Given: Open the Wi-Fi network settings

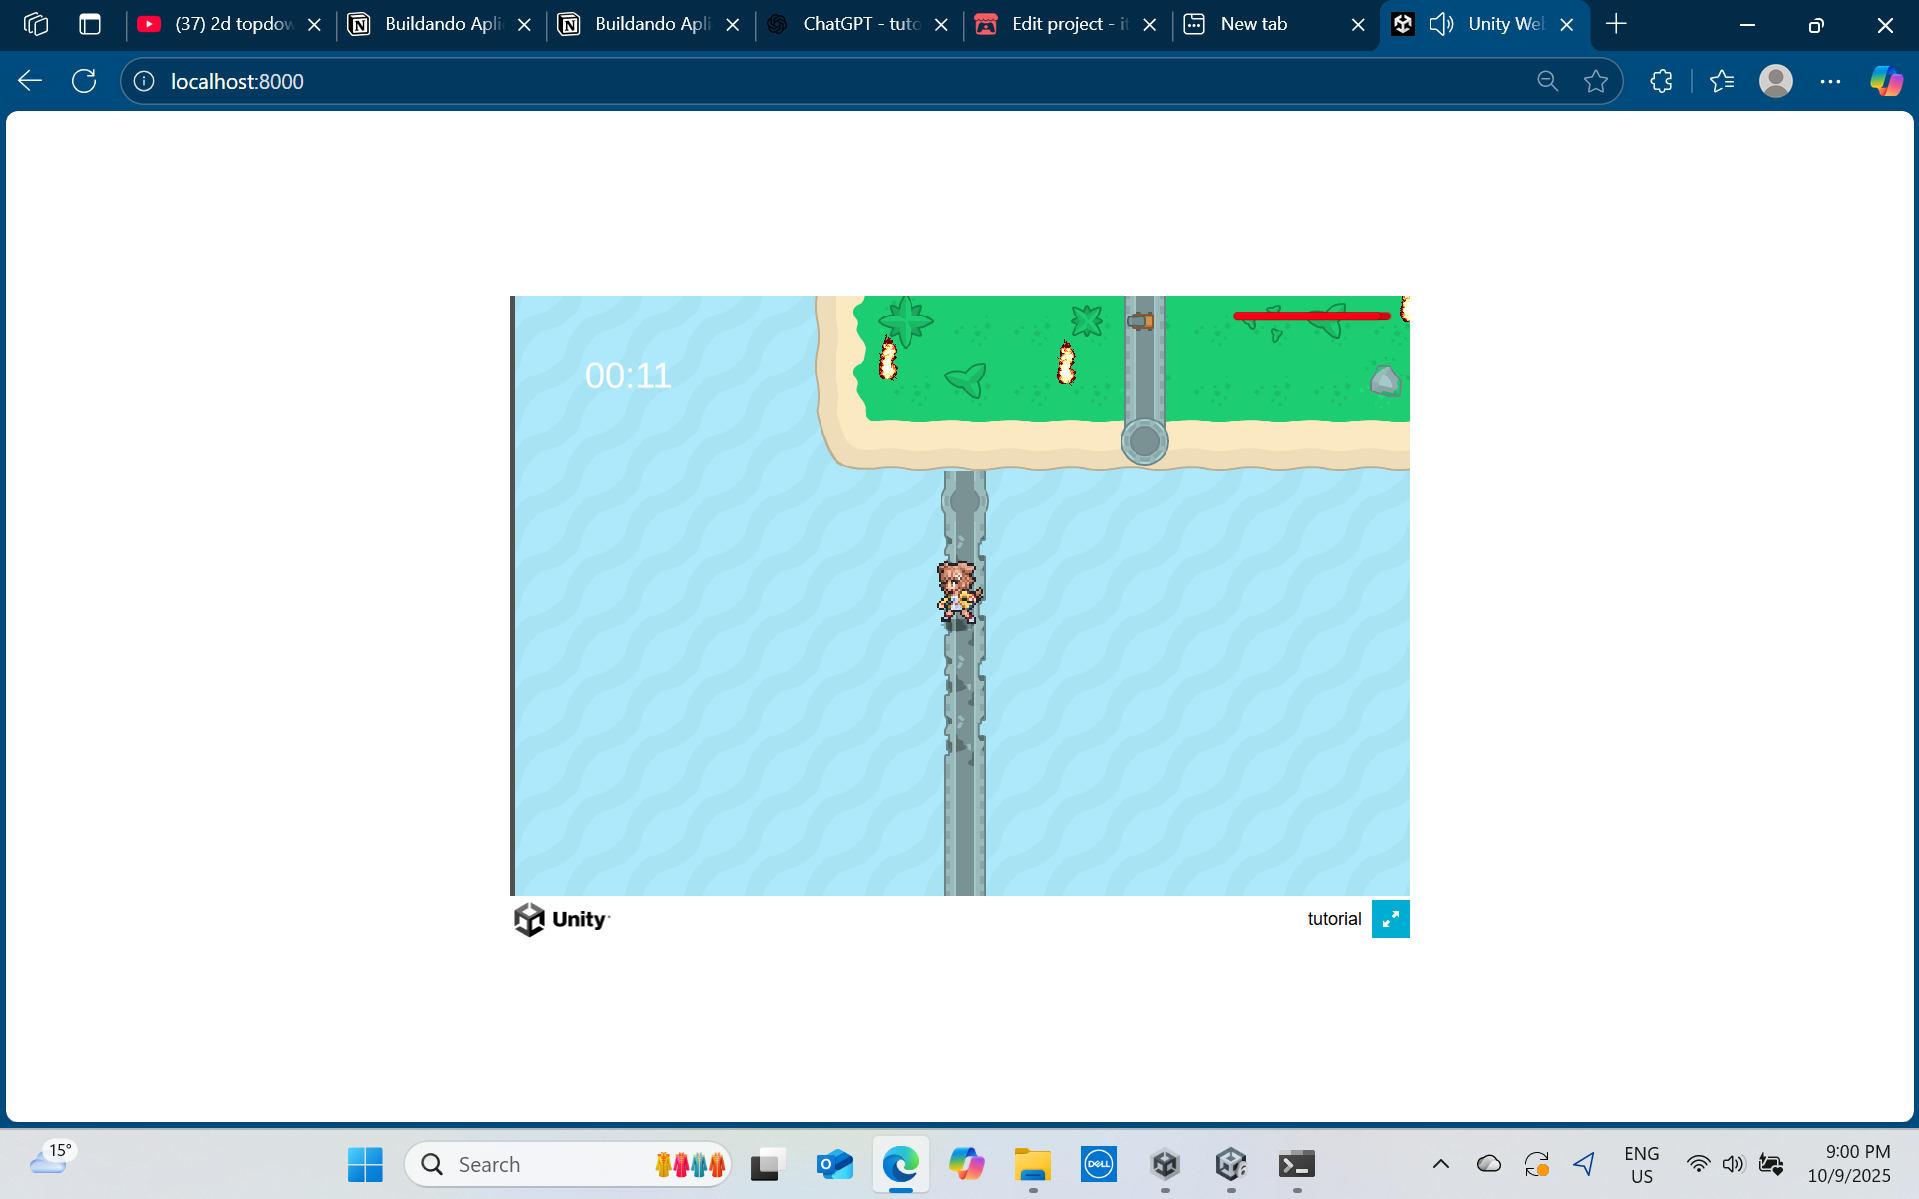Looking at the screenshot, I should tap(1698, 1164).
